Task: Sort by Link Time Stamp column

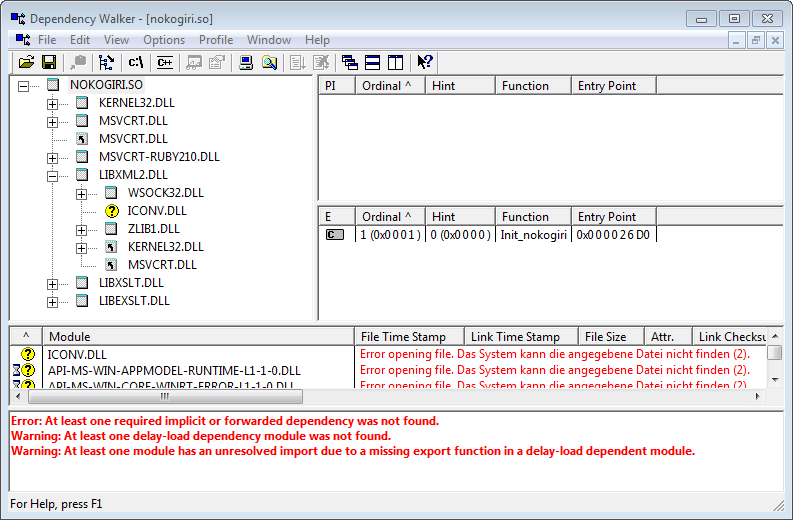Action: click(x=521, y=336)
